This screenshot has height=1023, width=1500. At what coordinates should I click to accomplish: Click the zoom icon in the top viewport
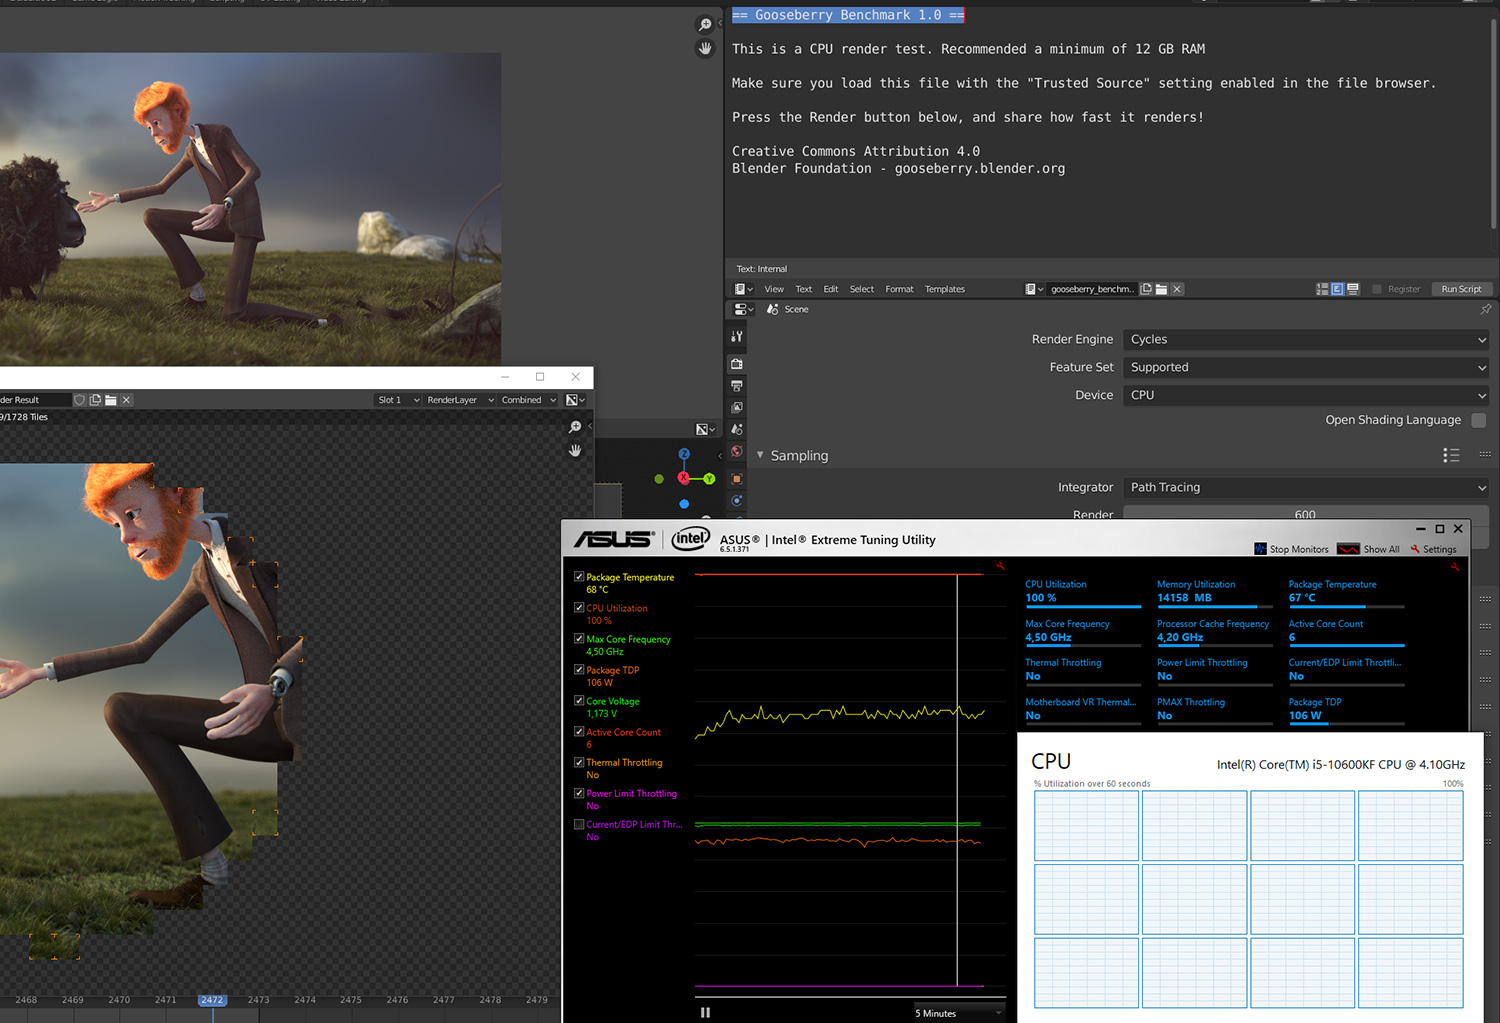(705, 25)
